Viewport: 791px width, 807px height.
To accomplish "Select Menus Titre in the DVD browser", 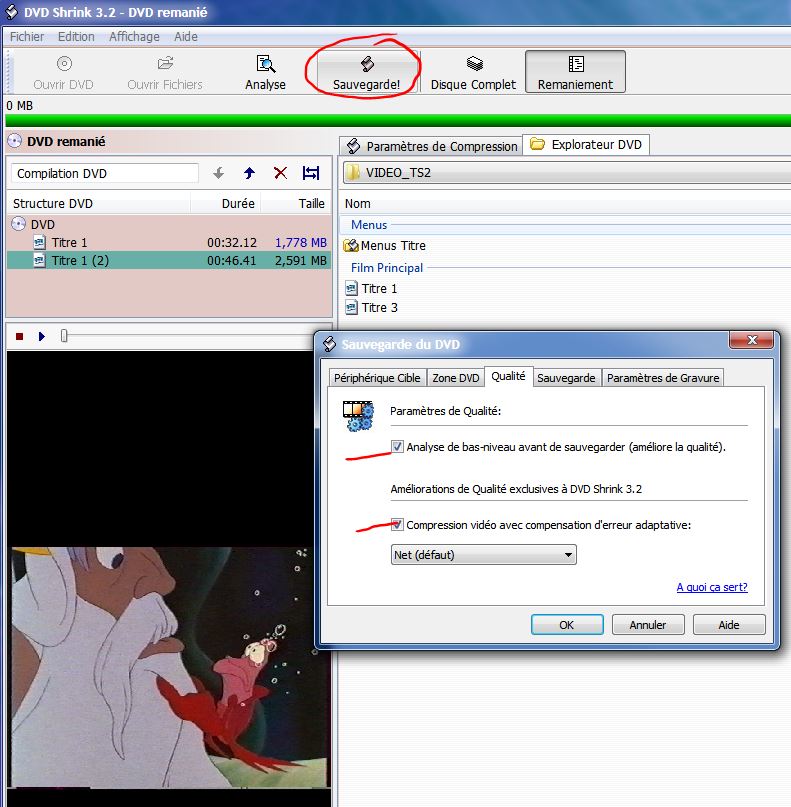I will click(x=385, y=246).
